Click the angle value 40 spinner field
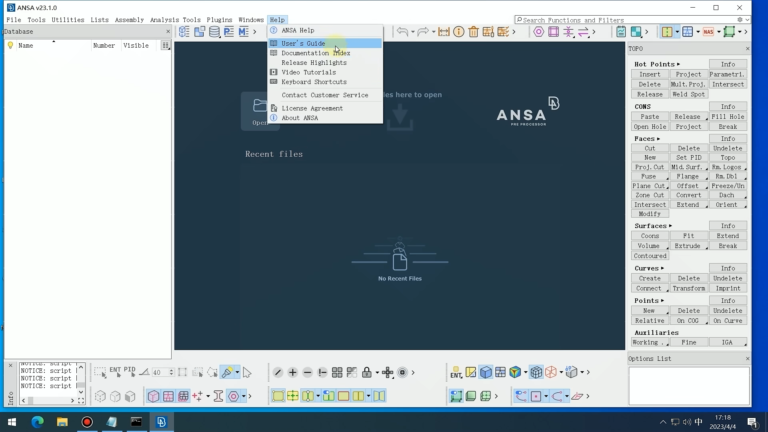The width and height of the screenshot is (768, 432). 163,372
